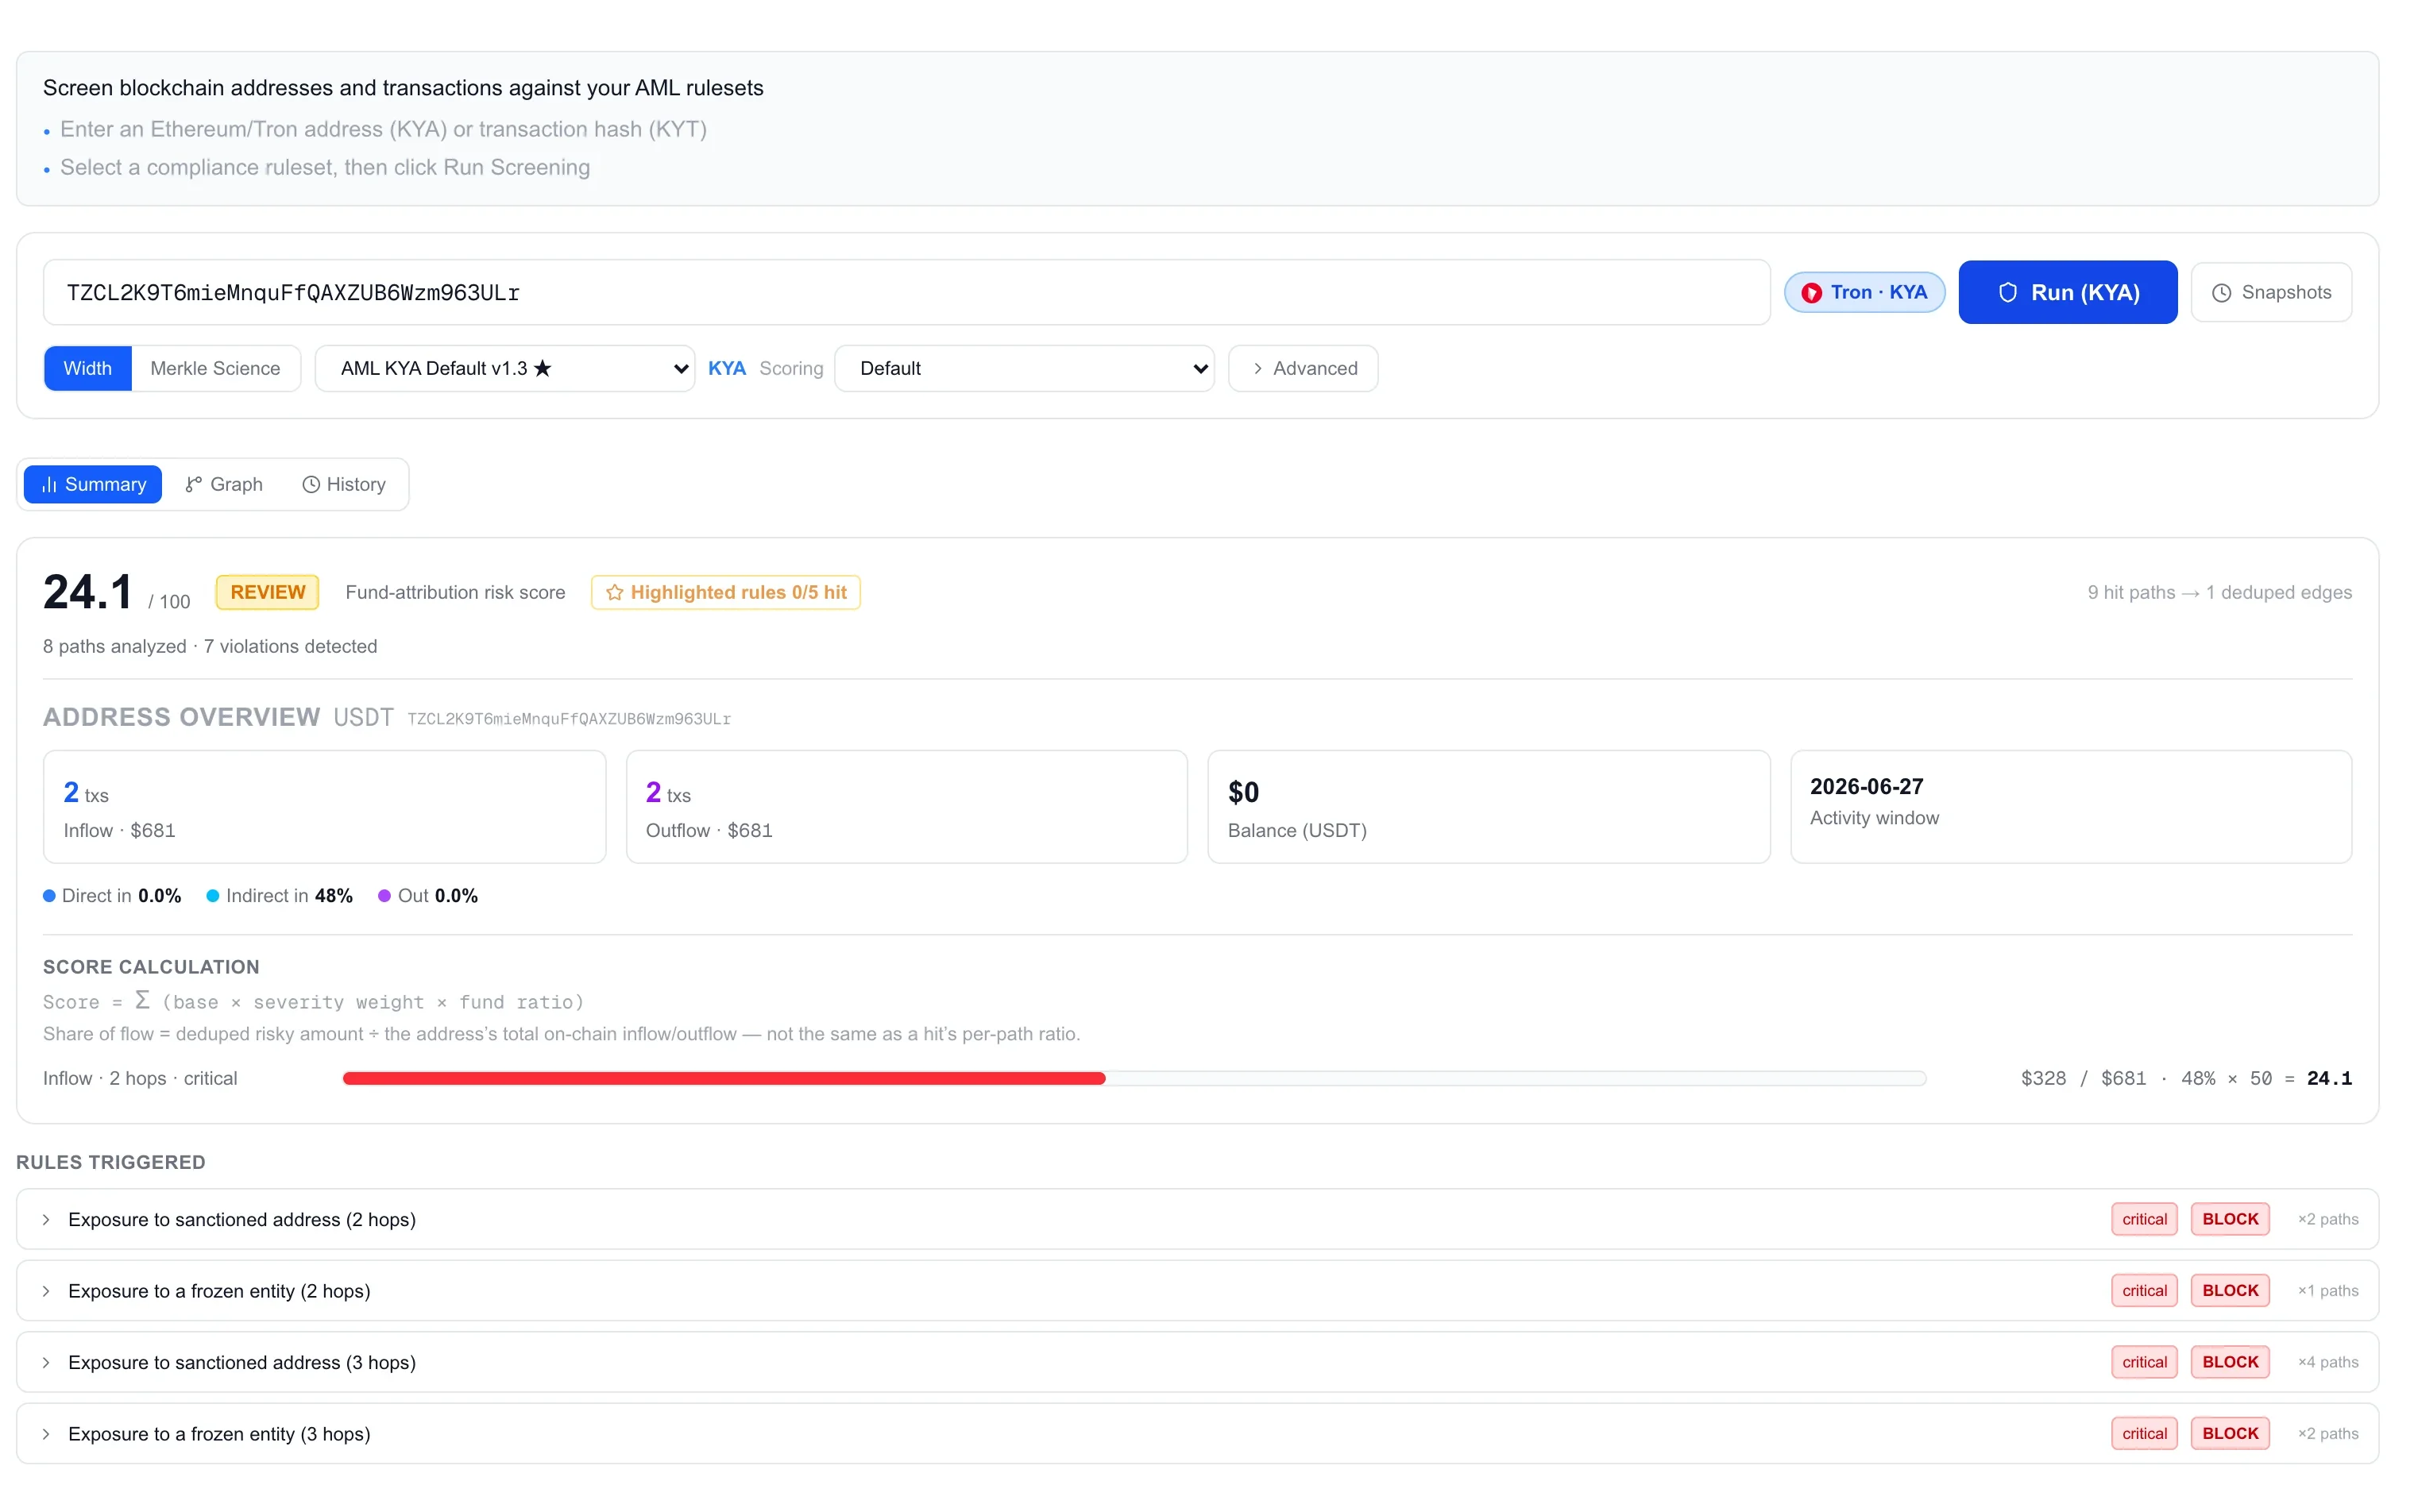2418x1512 pixels.
Task: Click BLOCK tag on sanctioned address (2 hops)
Action: coord(2230,1219)
